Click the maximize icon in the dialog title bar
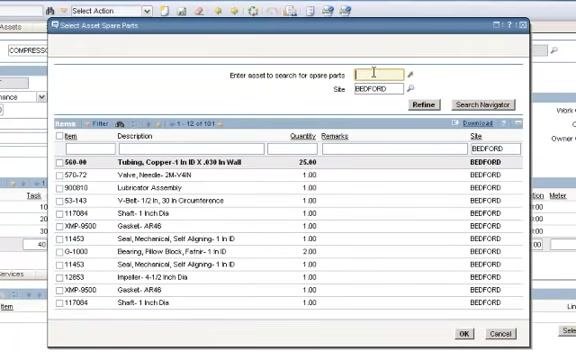This screenshot has height=360, width=576. (496, 25)
